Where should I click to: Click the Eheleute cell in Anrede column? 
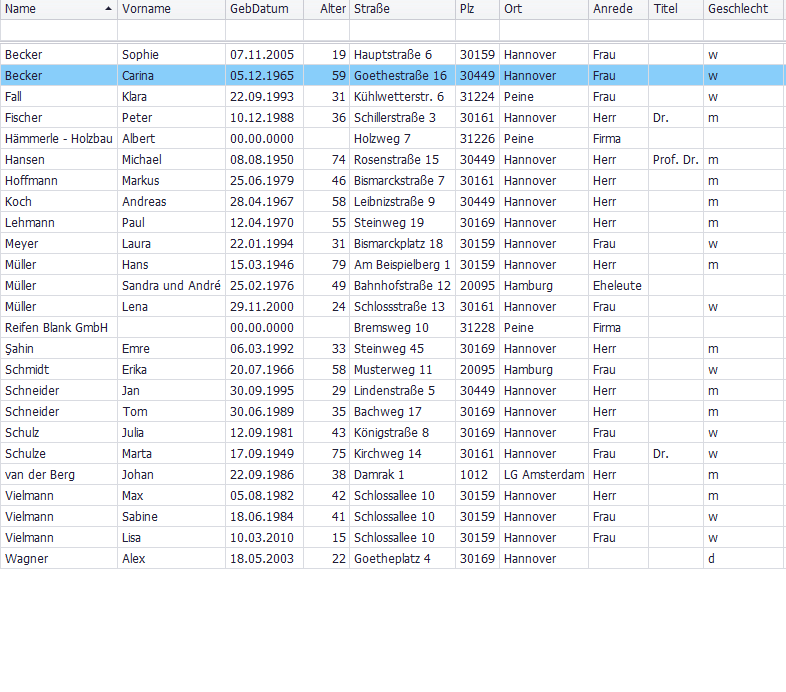(x=617, y=286)
